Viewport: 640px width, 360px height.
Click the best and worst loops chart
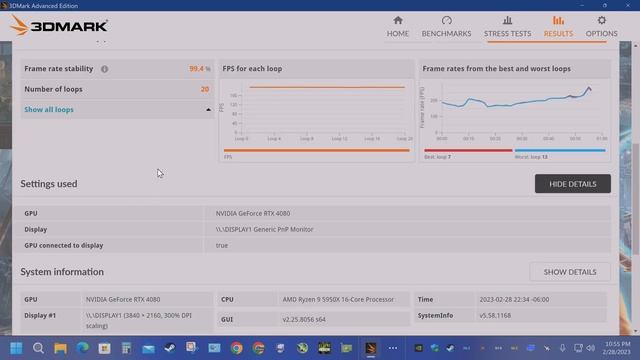point(514,111)
